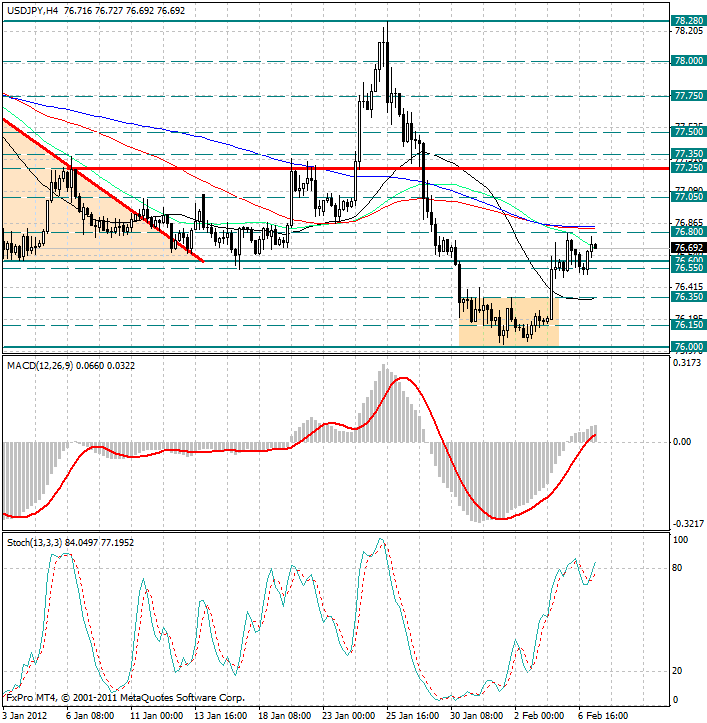
Task: Click the 30 Jan 08:00 time label
Action: coord(477,716)
